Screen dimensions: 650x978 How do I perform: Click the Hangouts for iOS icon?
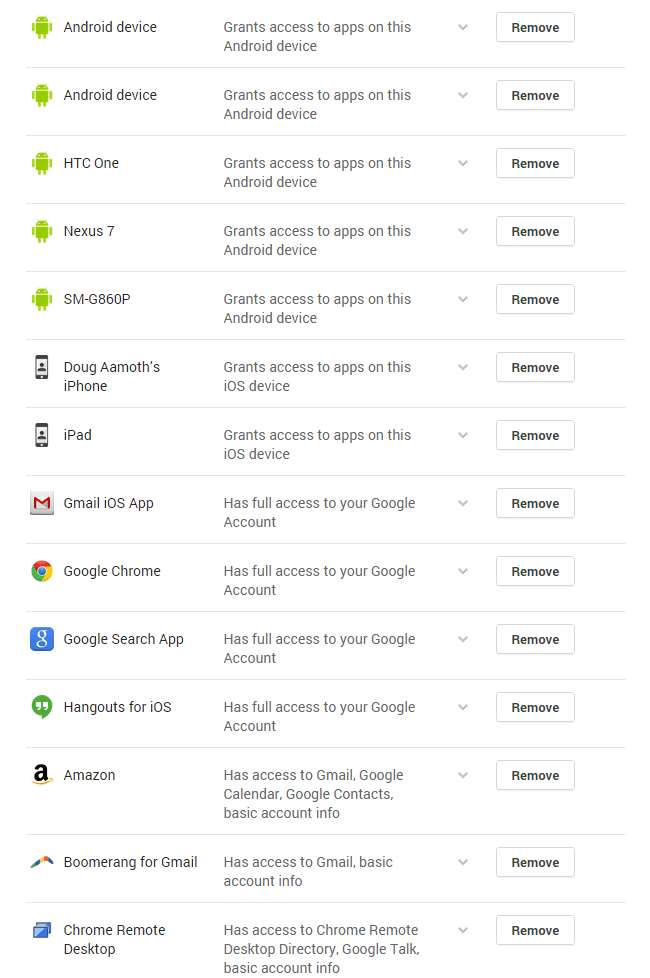coord(41,707)
